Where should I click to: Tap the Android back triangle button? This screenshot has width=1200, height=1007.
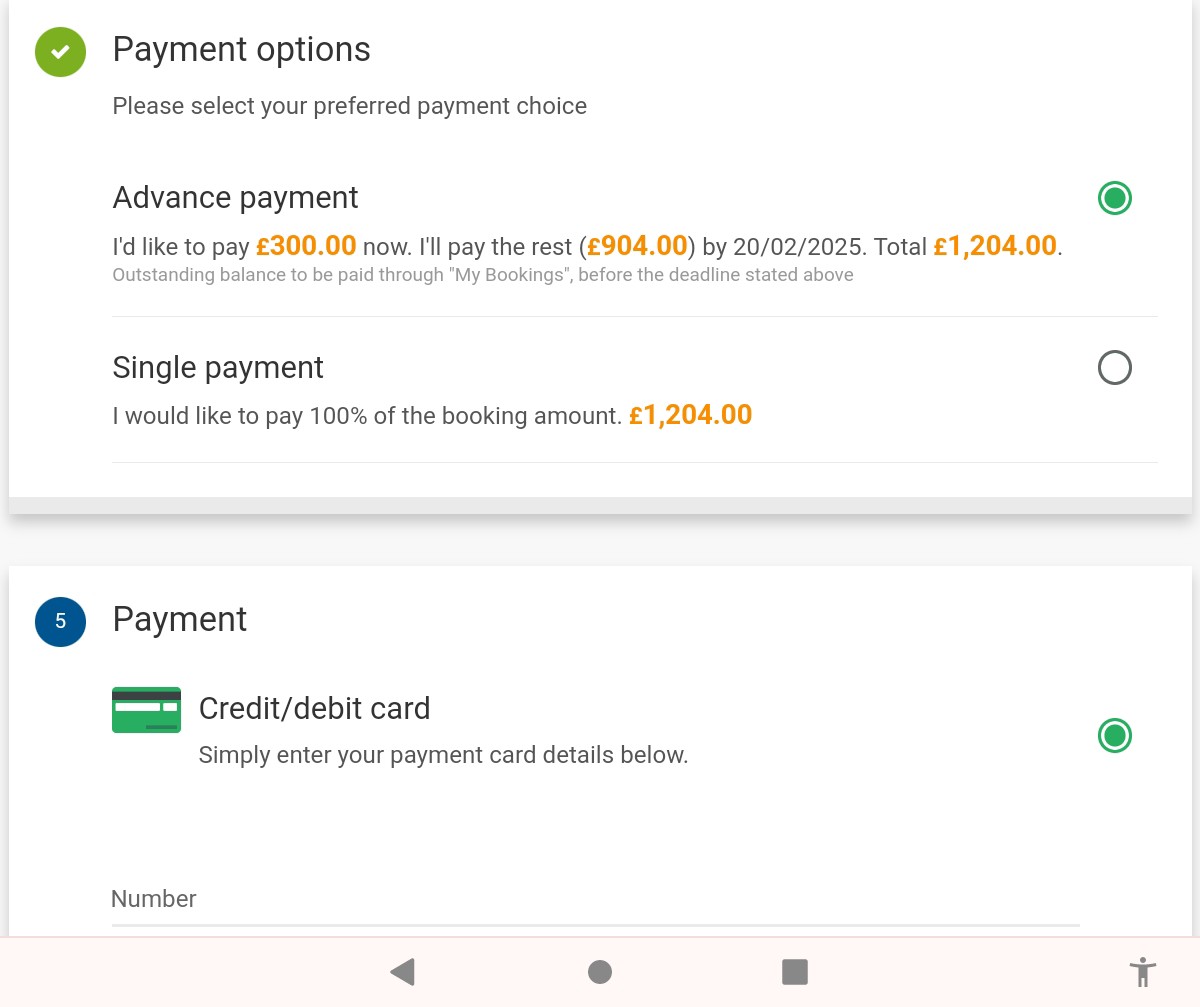pyautogui.click(x=402, y=971)
